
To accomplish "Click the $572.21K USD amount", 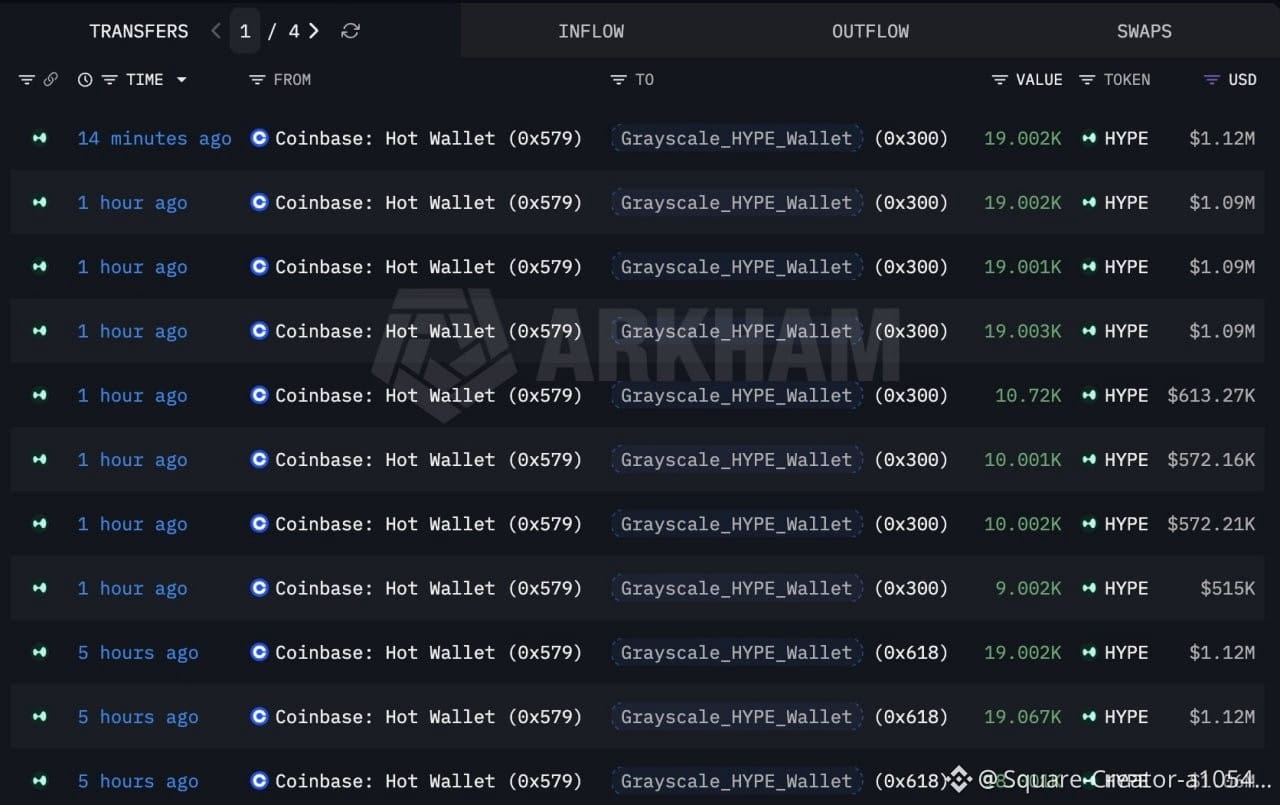I will pos(1211,524).
